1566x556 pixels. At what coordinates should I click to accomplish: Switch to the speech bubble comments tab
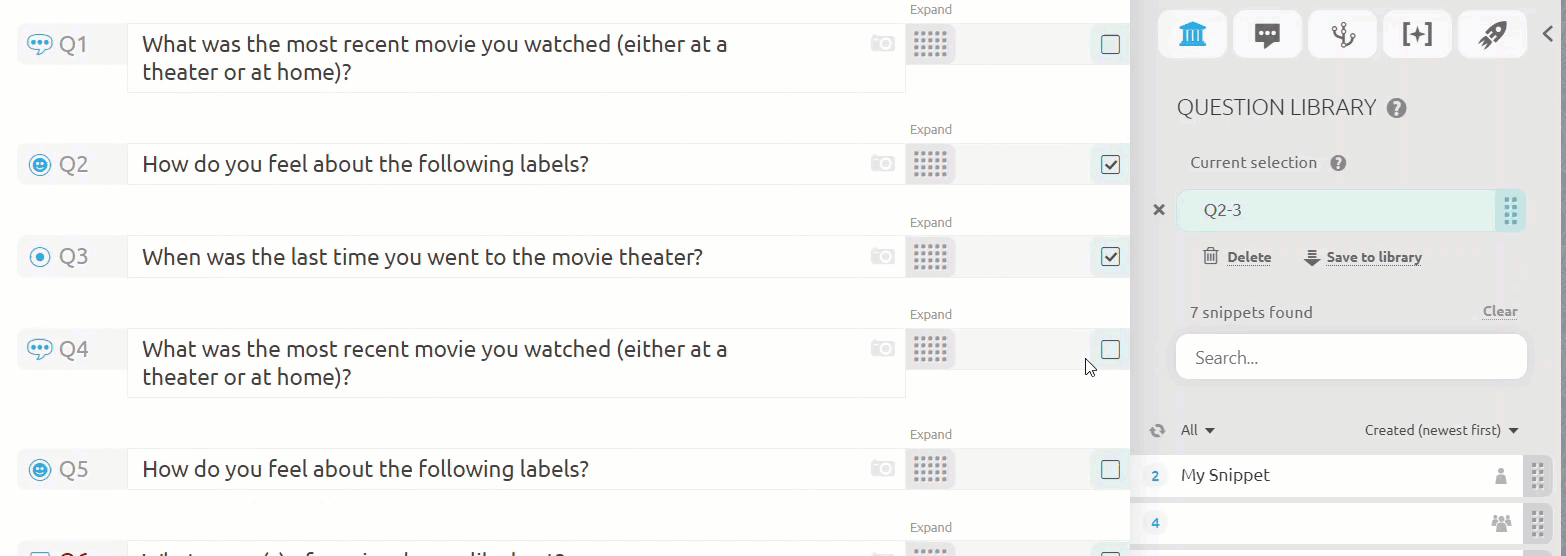pyautogui.click(x=1267, y=35)
